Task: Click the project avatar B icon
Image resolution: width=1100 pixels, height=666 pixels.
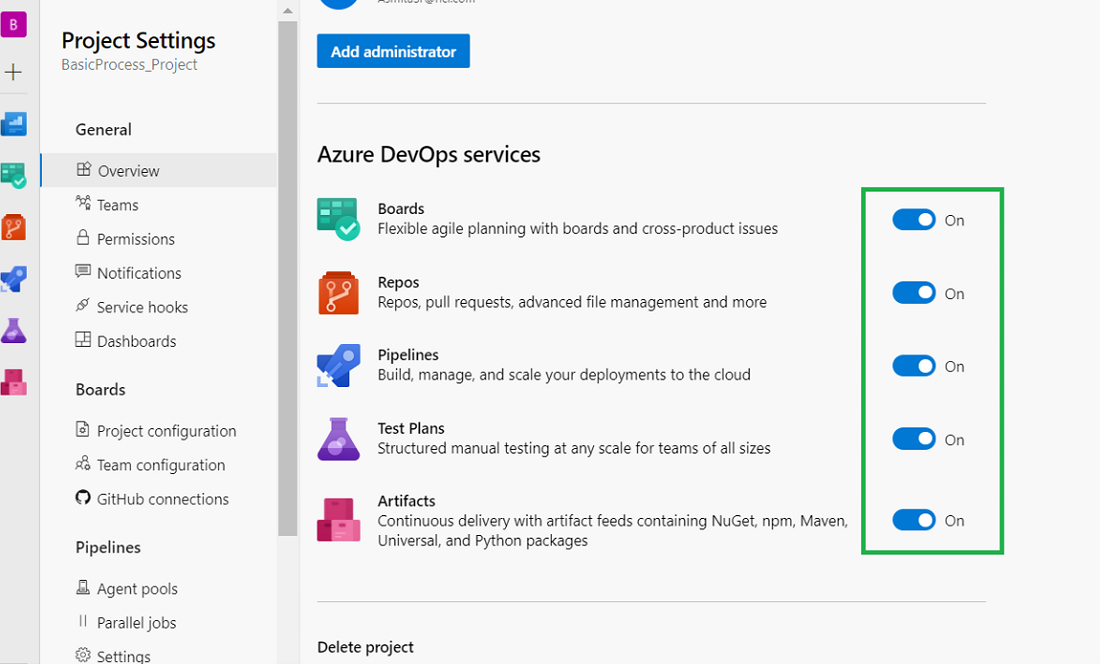Action: 13,25
